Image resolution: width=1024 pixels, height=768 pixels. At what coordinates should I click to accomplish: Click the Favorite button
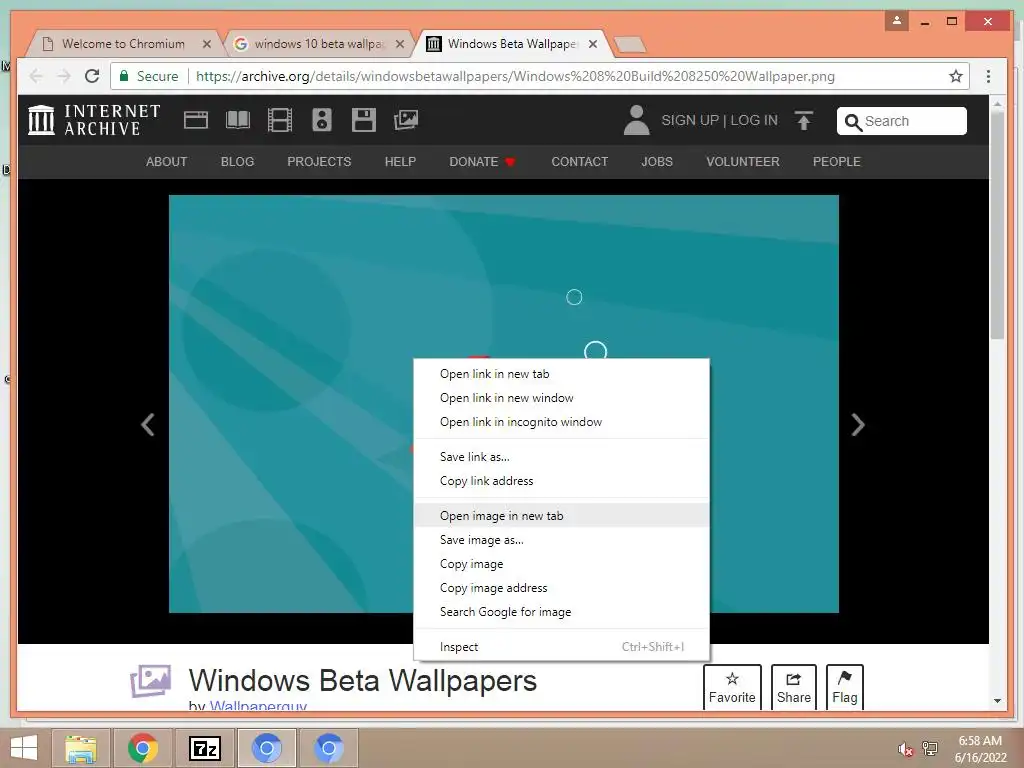732,687
